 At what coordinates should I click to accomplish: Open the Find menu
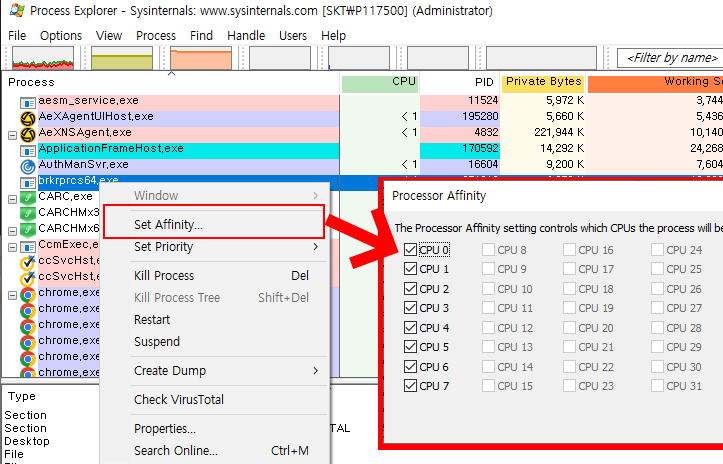click(x=201, y=36)
